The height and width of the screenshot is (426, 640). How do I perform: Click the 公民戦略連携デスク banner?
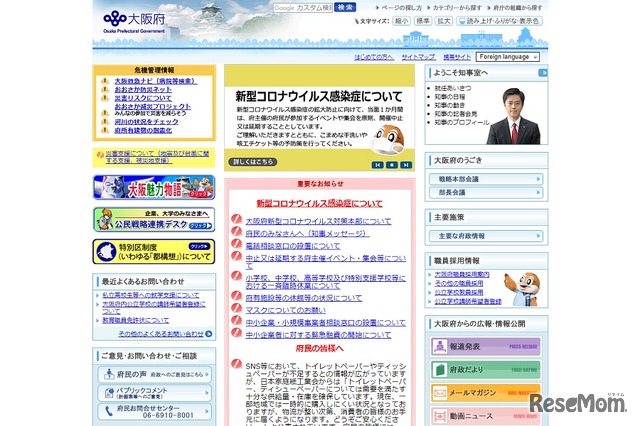pyautogui.click(x=154, y=220)
